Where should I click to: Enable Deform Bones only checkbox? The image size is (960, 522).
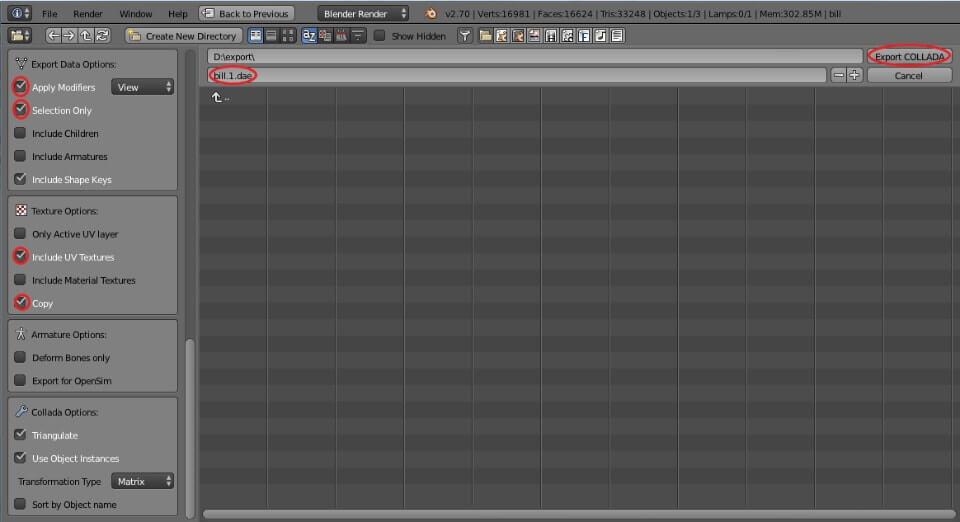point(20,357)
